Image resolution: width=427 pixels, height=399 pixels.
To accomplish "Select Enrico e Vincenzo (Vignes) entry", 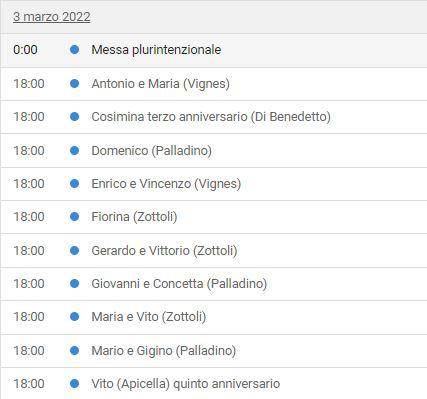I will [166, 183].
